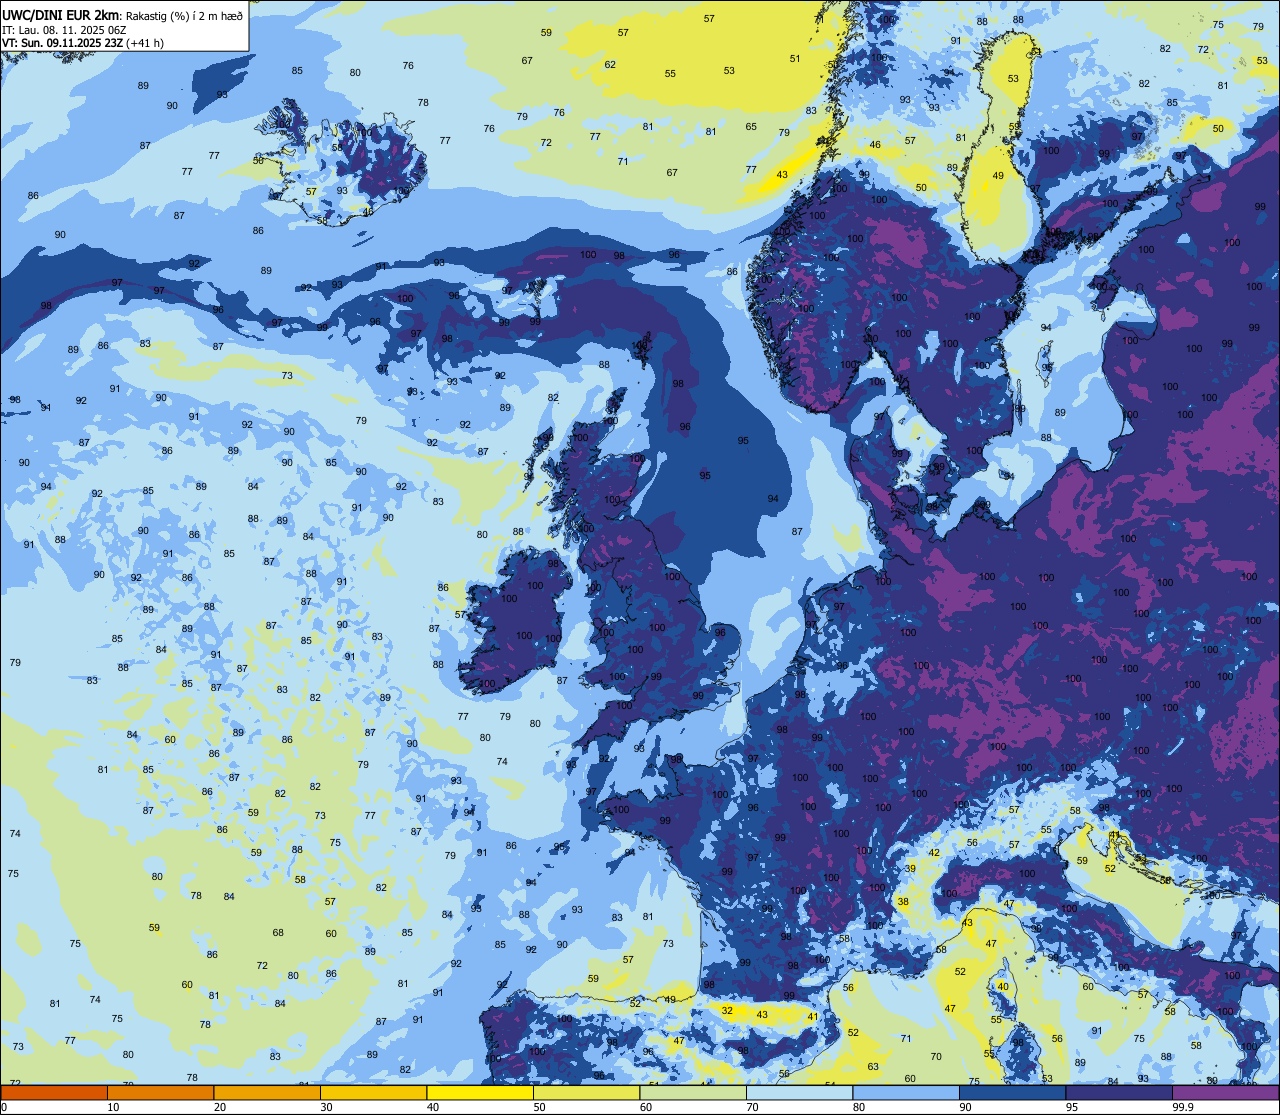Click the navy 95–99.9 legend band
The image size is (1280, 1115).
(1119, 1093)
